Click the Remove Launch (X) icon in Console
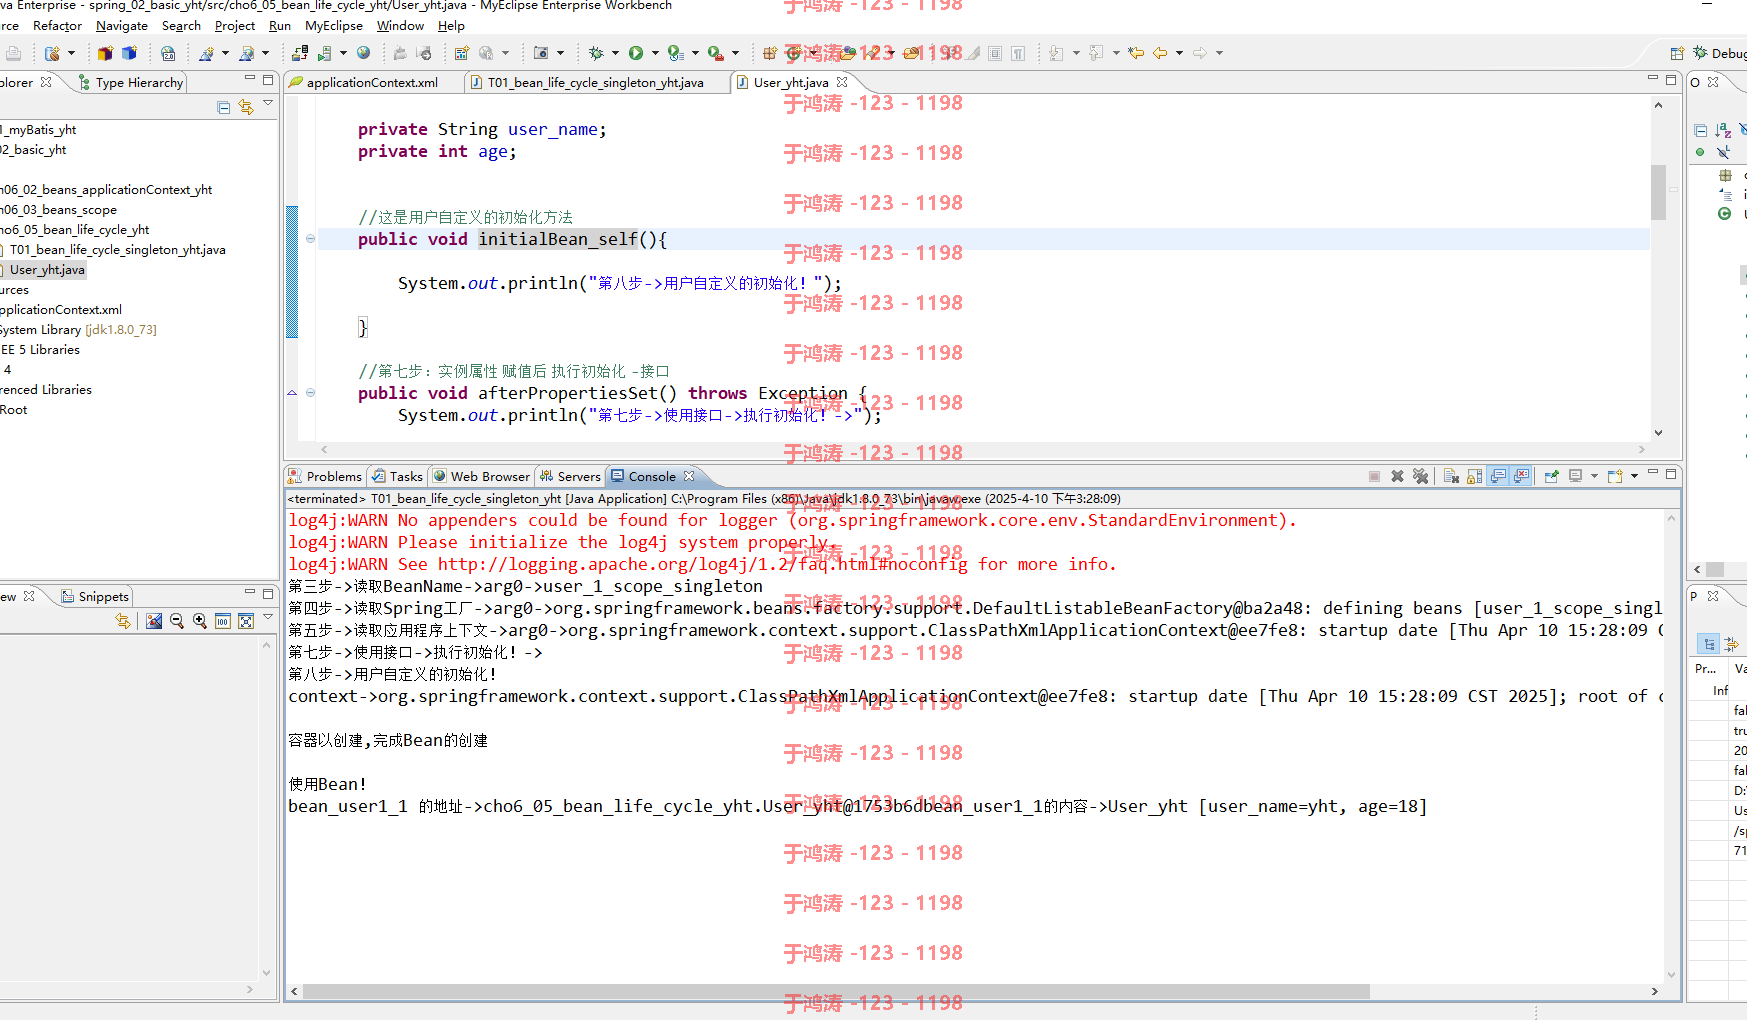 [1397, 477]
